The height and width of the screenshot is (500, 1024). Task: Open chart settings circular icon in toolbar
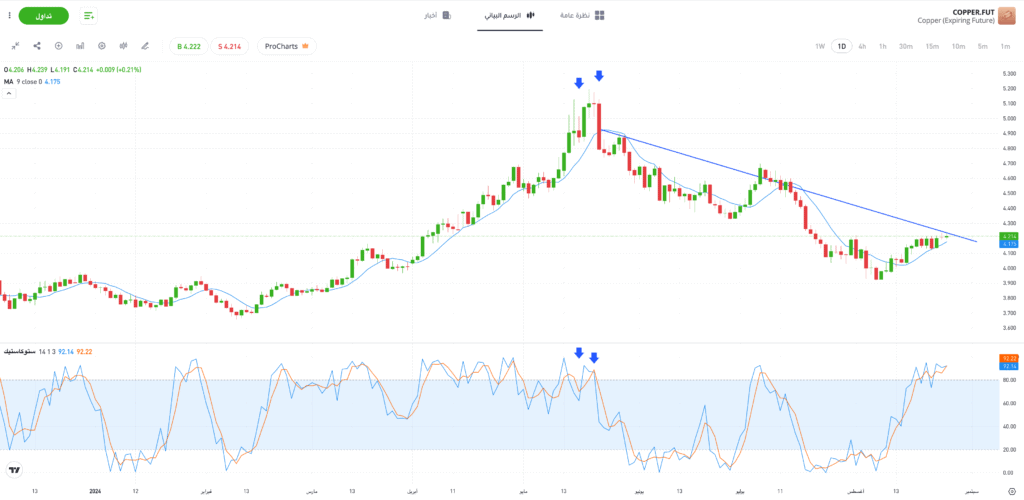pyautogui.click(x=102, y=46)
